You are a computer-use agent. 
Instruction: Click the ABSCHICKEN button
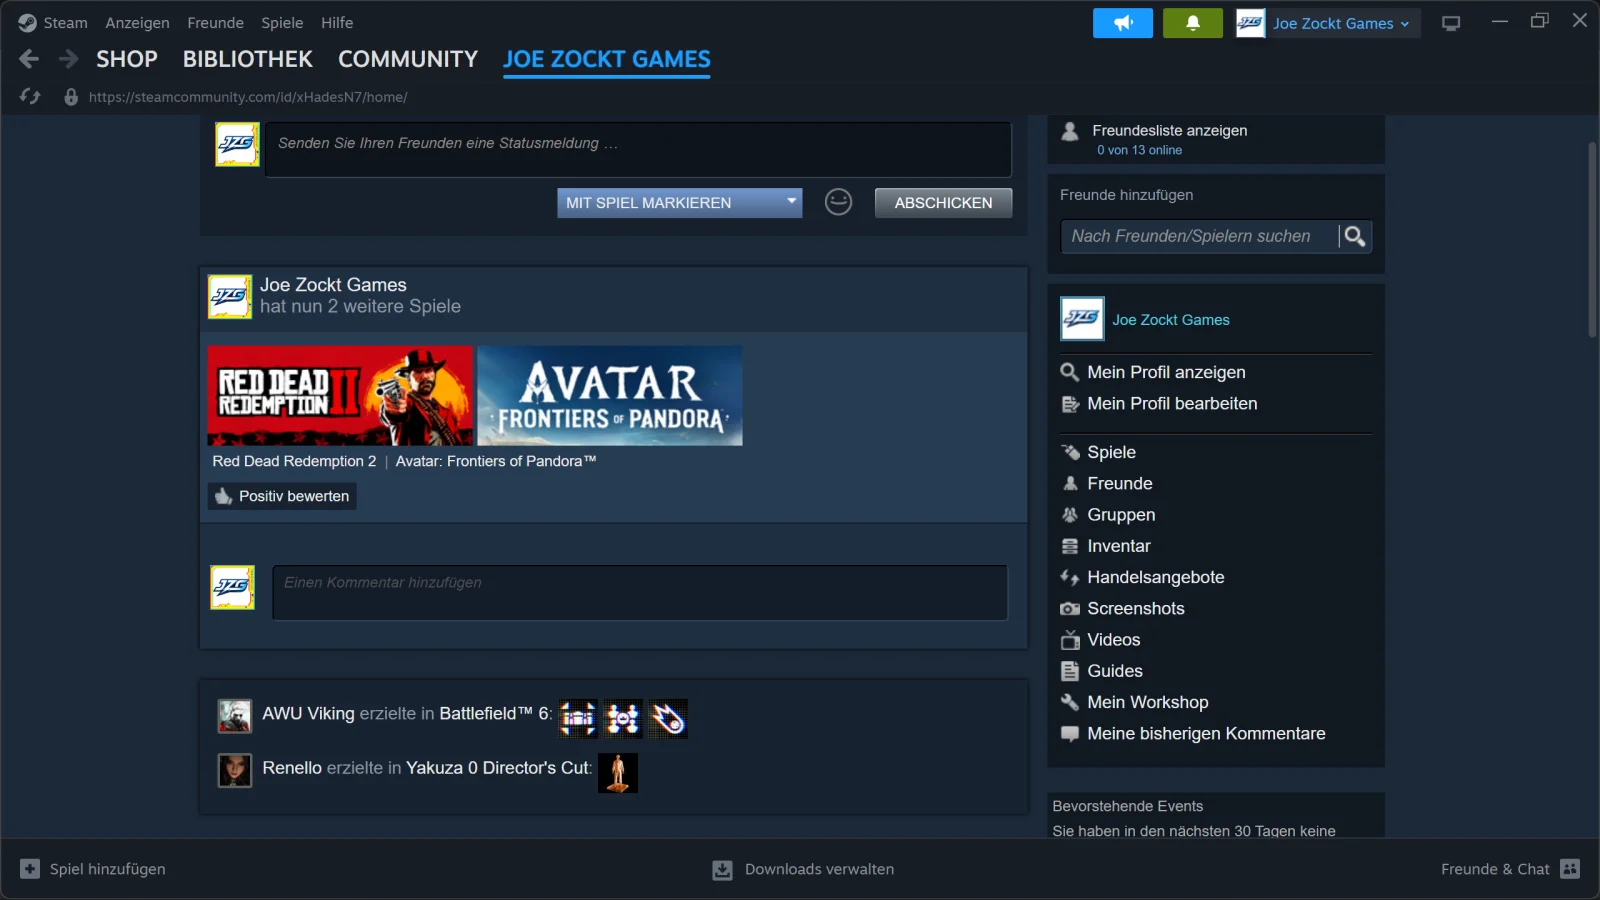pyautogui.click(x=943, y=203)
